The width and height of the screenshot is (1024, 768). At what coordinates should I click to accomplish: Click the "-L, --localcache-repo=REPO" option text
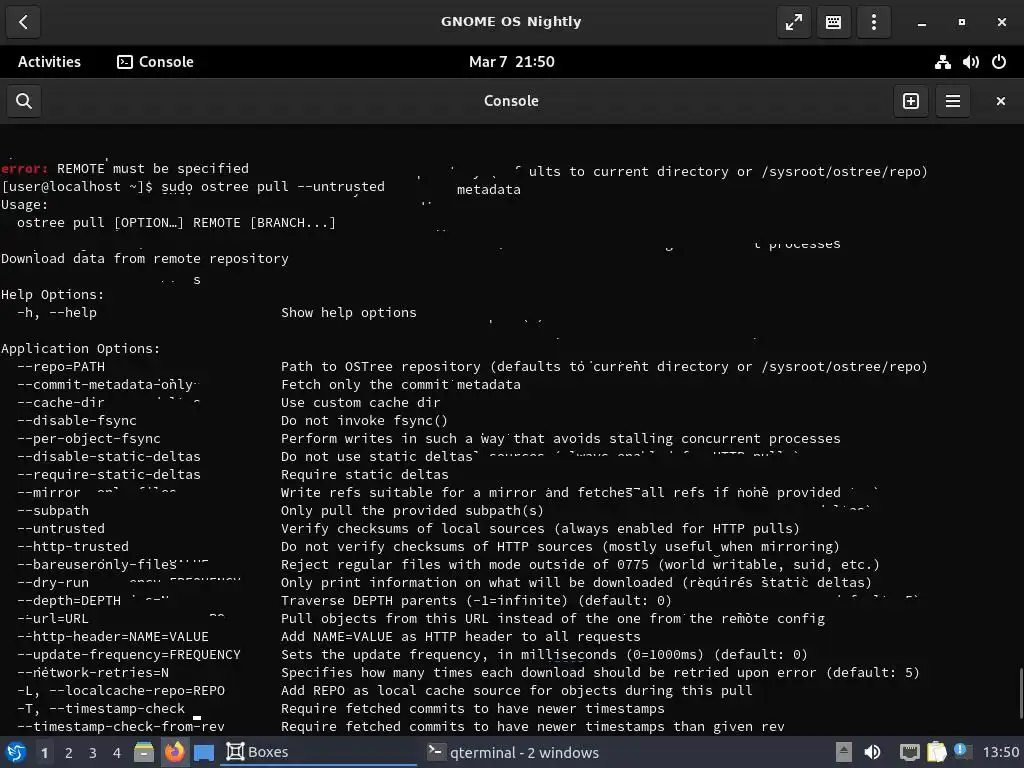121,690
